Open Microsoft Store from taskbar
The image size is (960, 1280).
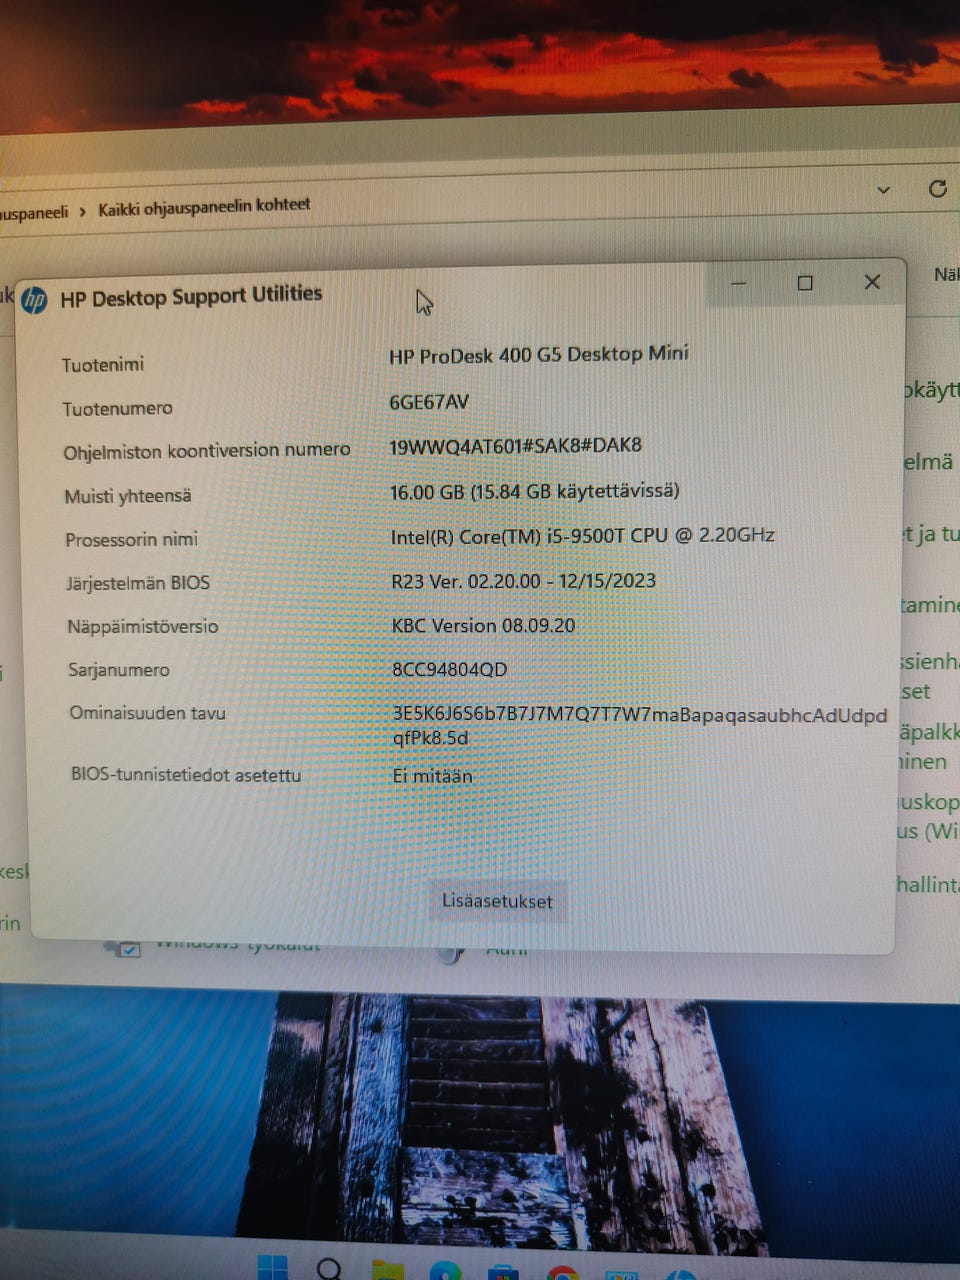pyautogui.click(x=503, y=1272)
